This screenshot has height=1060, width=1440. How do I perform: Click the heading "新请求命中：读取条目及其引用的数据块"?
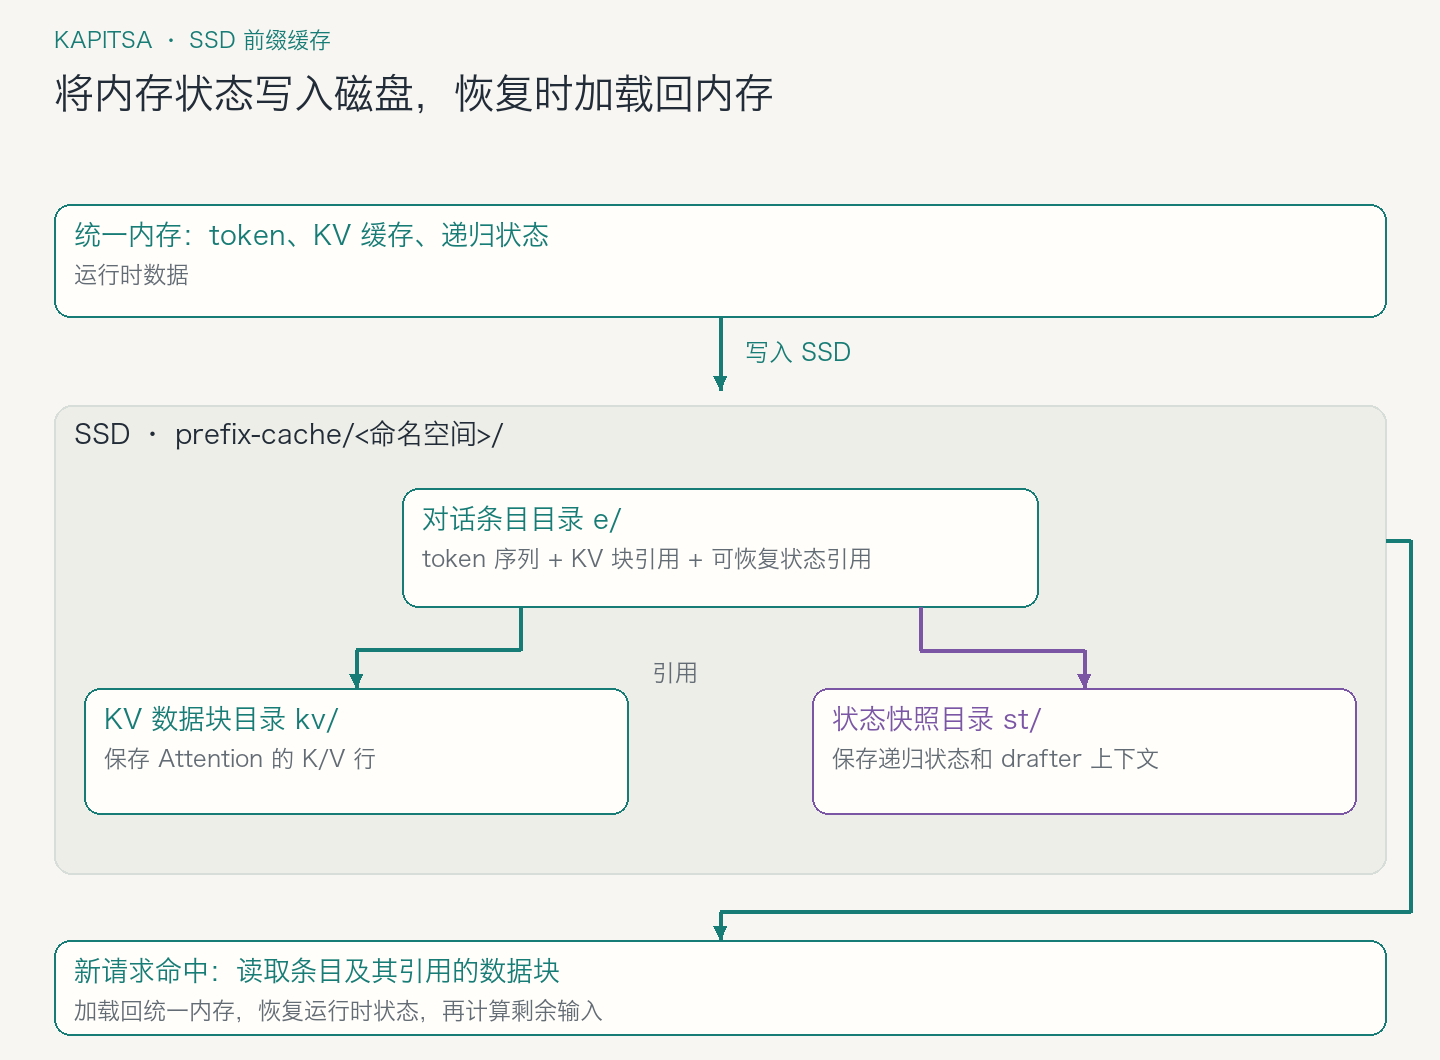pyautogui.click(x=317, y=971)
